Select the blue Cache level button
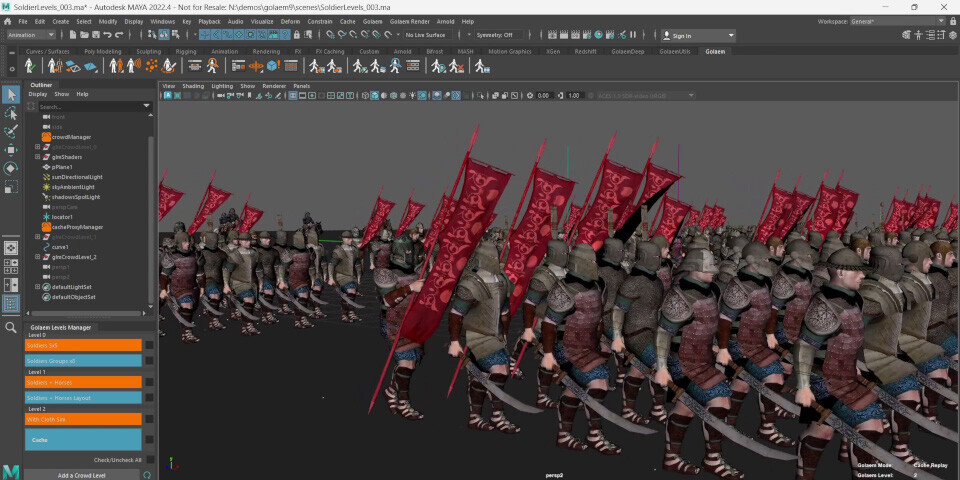 [83, 440]
